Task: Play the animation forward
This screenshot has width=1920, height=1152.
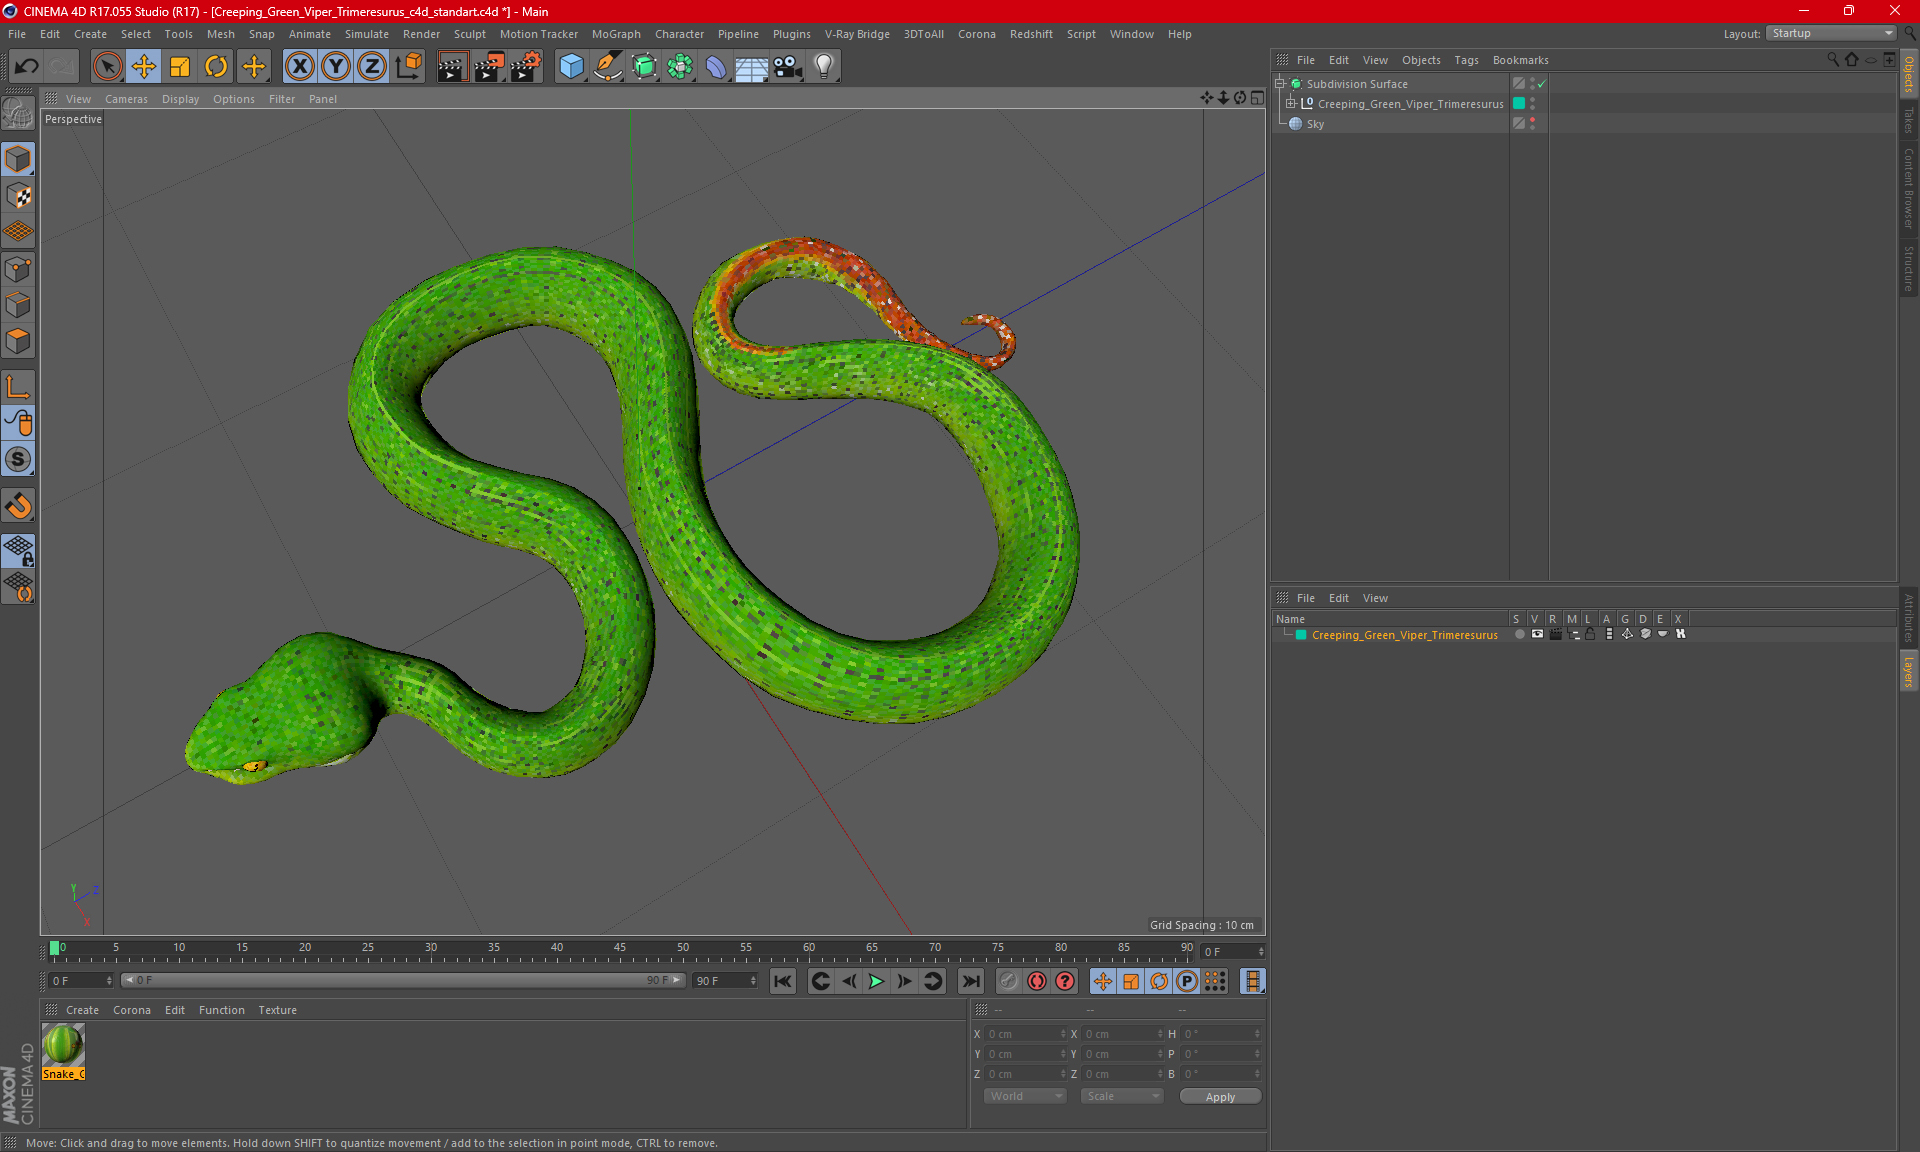Action: 876,981
